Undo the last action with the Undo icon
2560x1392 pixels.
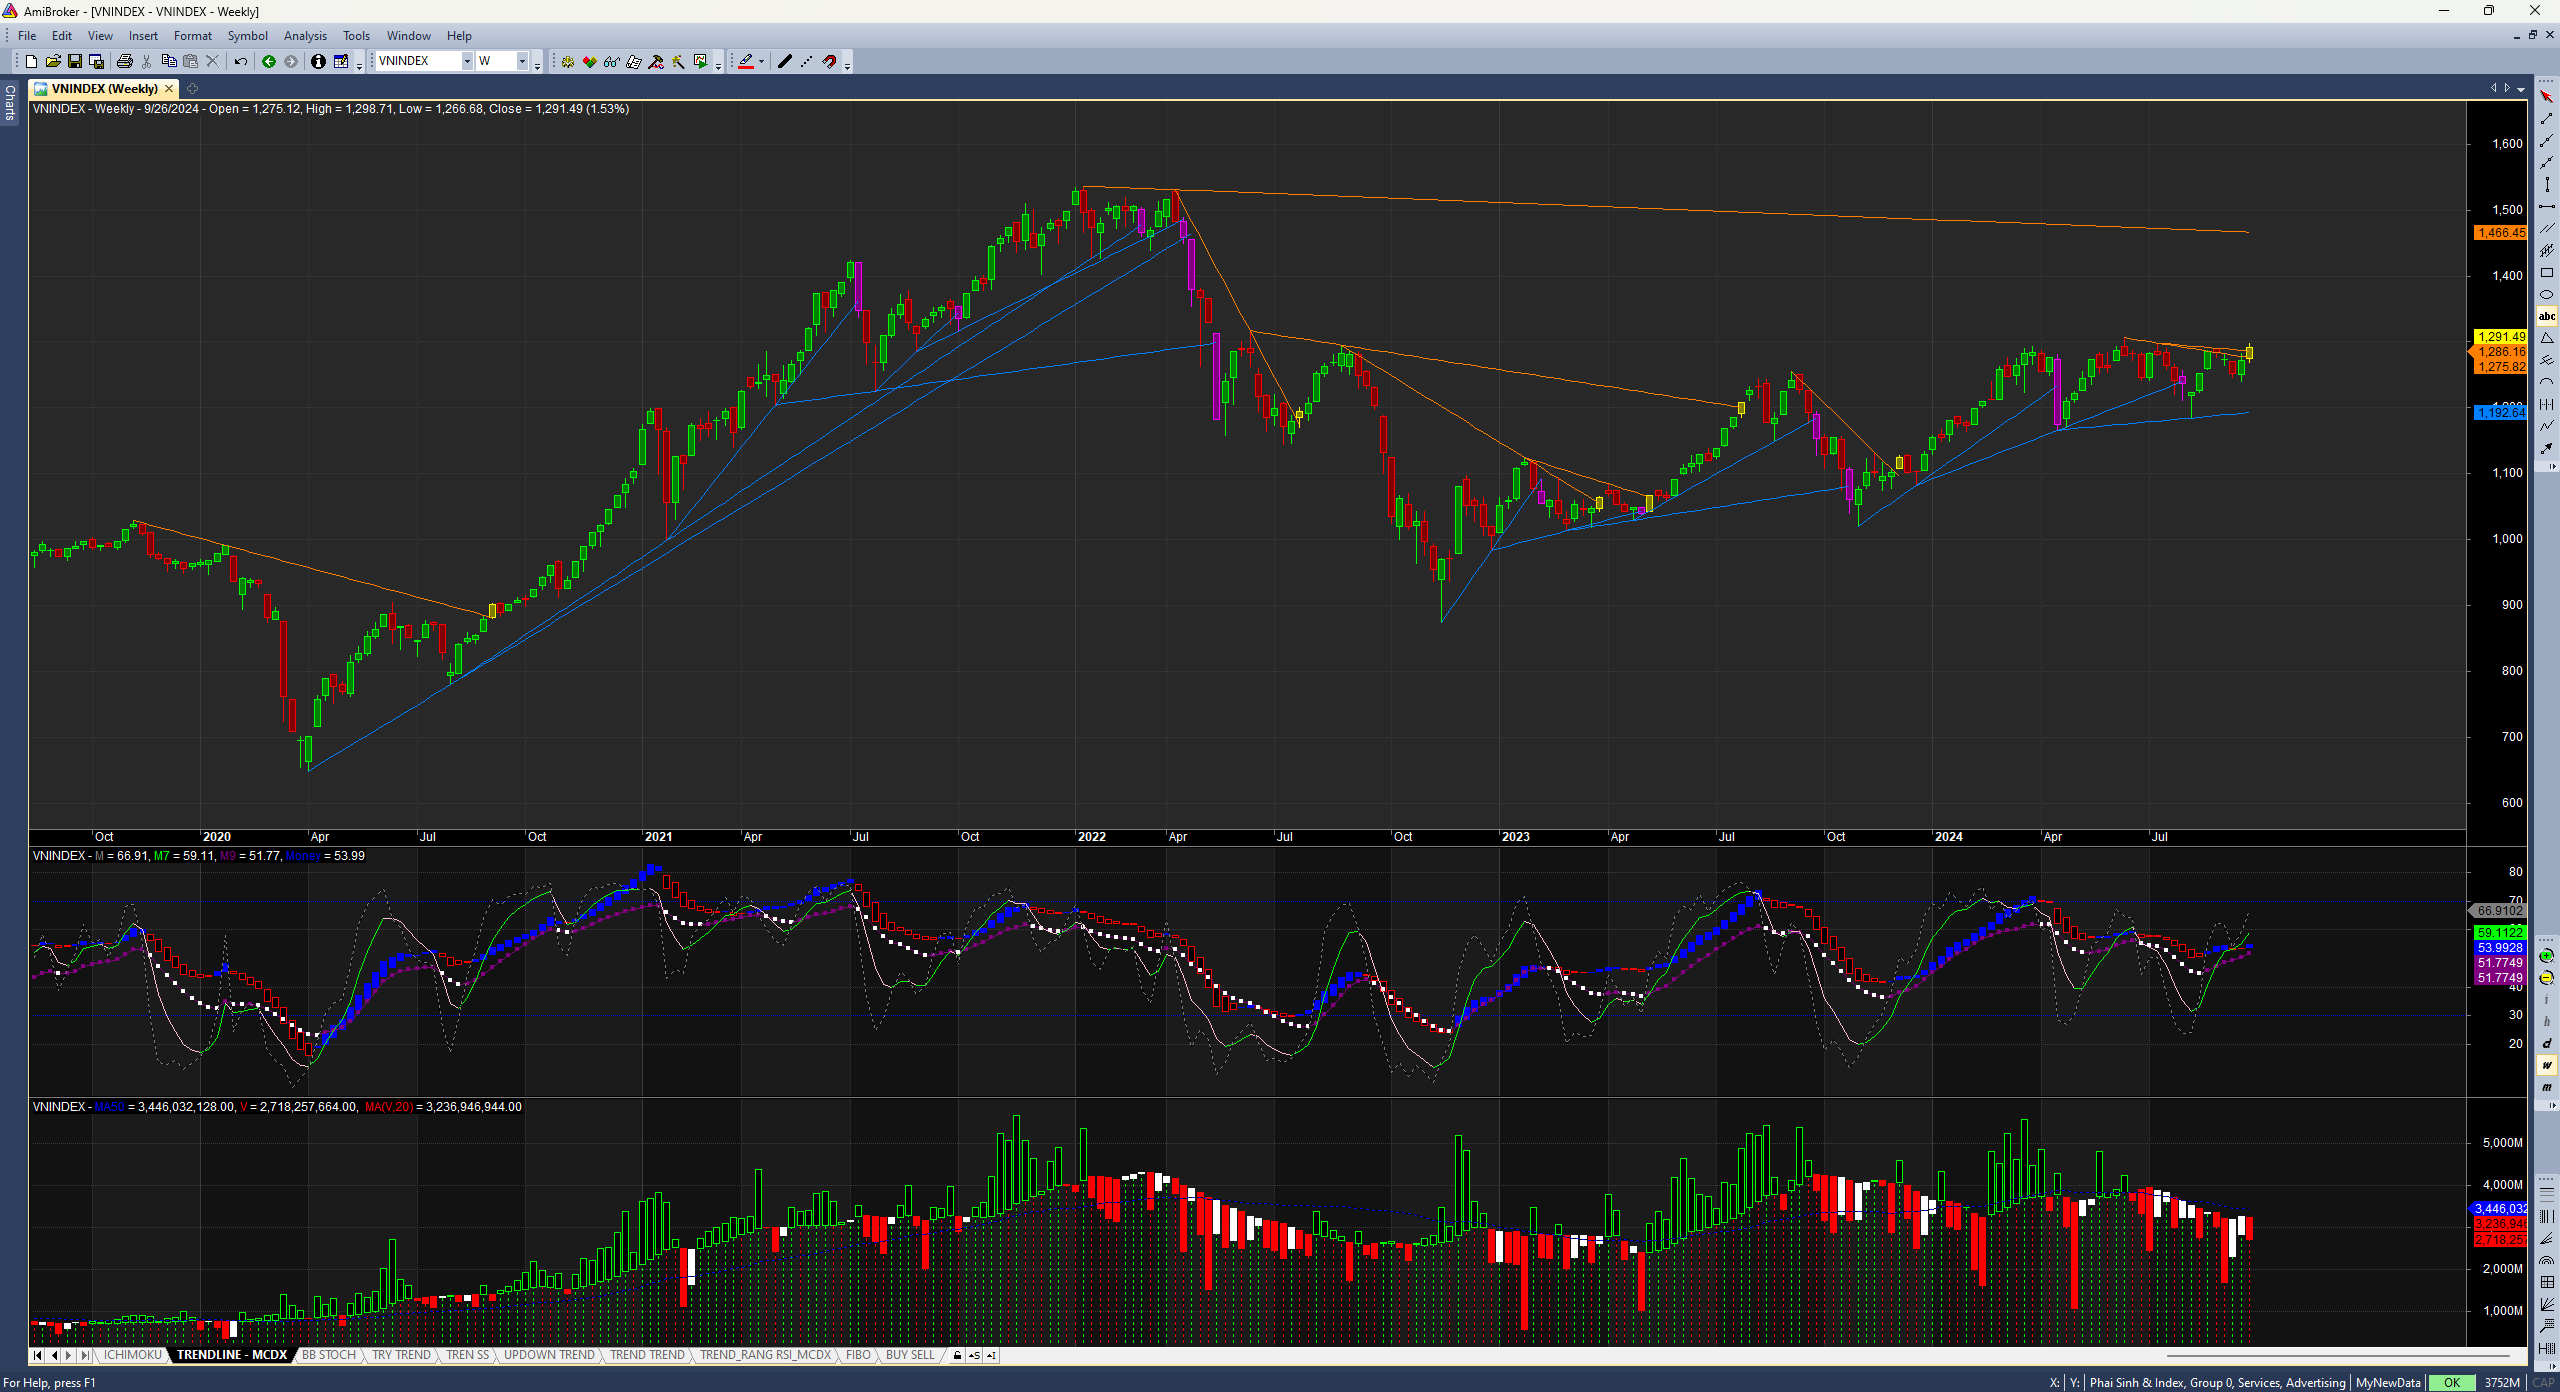coord(241,61)
